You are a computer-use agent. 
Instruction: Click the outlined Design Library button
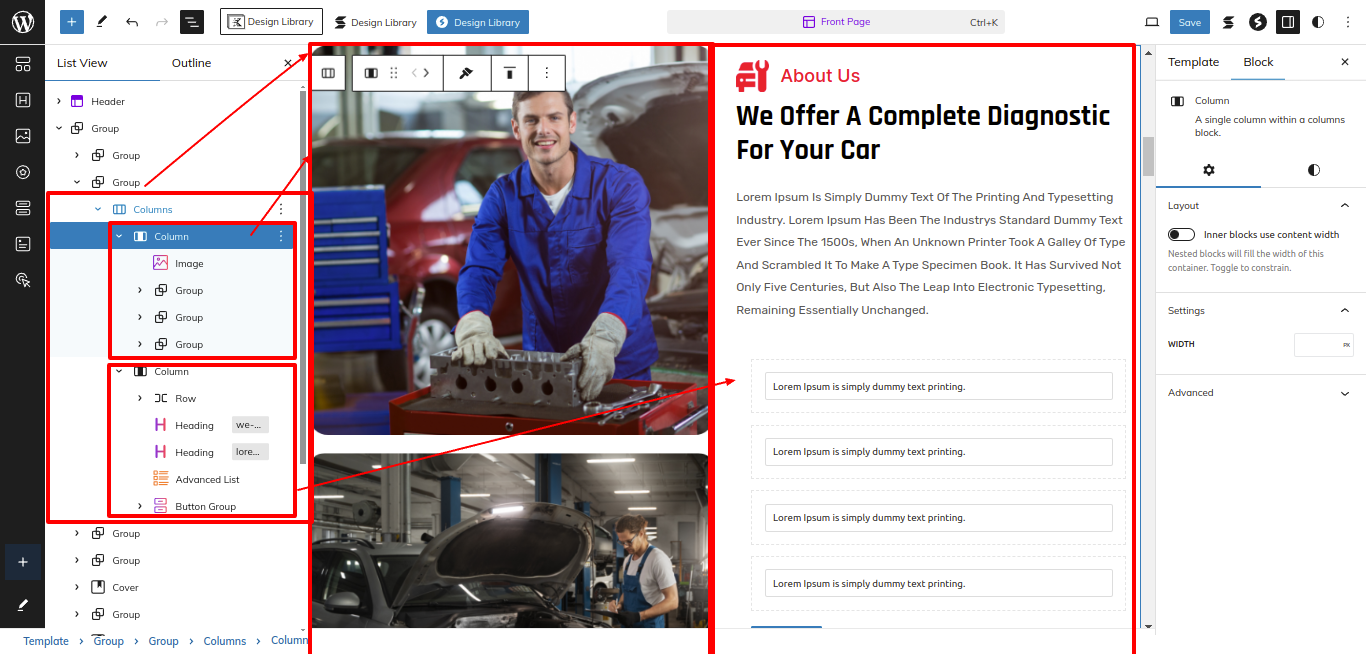[271, 21]
